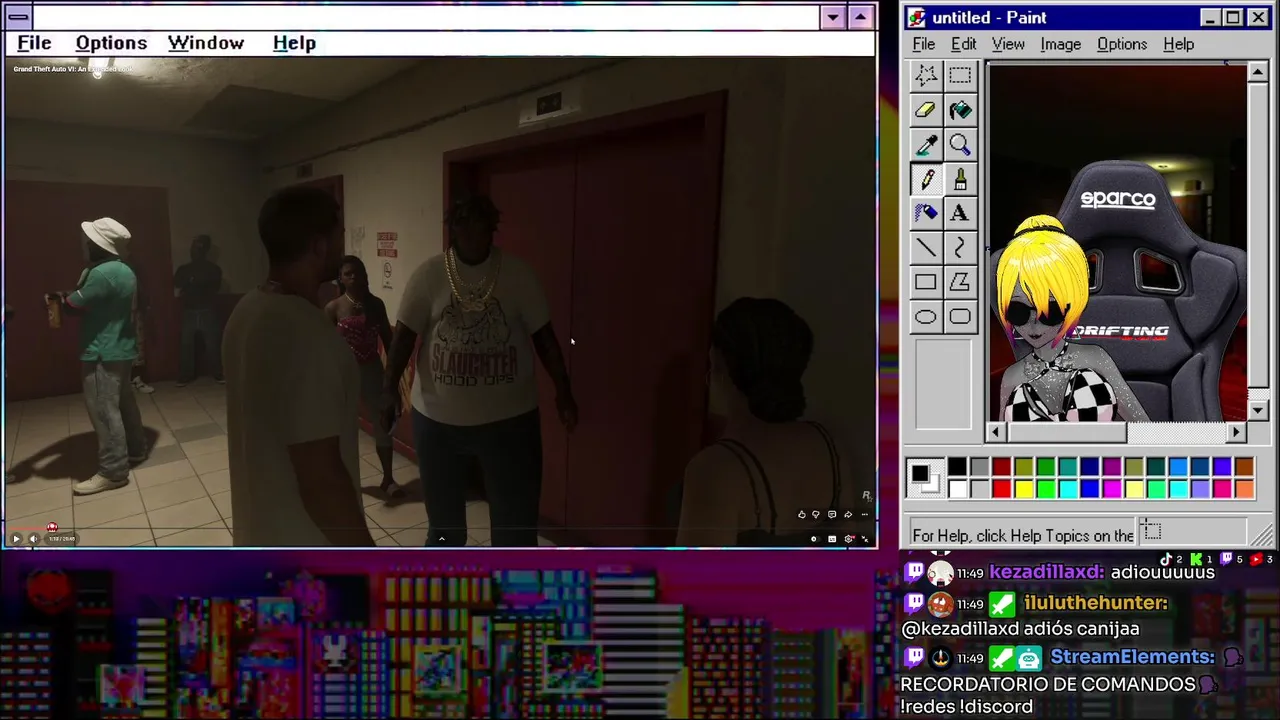Select the magenta palette color

point(1111,489)
